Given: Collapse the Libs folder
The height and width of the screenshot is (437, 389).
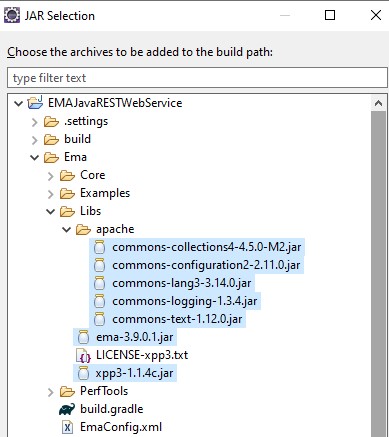Looking at the screenshot, I should pos(51,211).
